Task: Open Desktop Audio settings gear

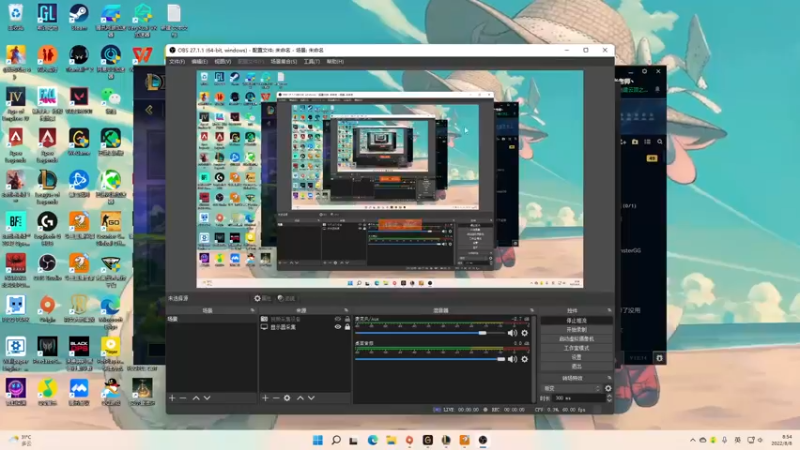Action: (524, 359)
